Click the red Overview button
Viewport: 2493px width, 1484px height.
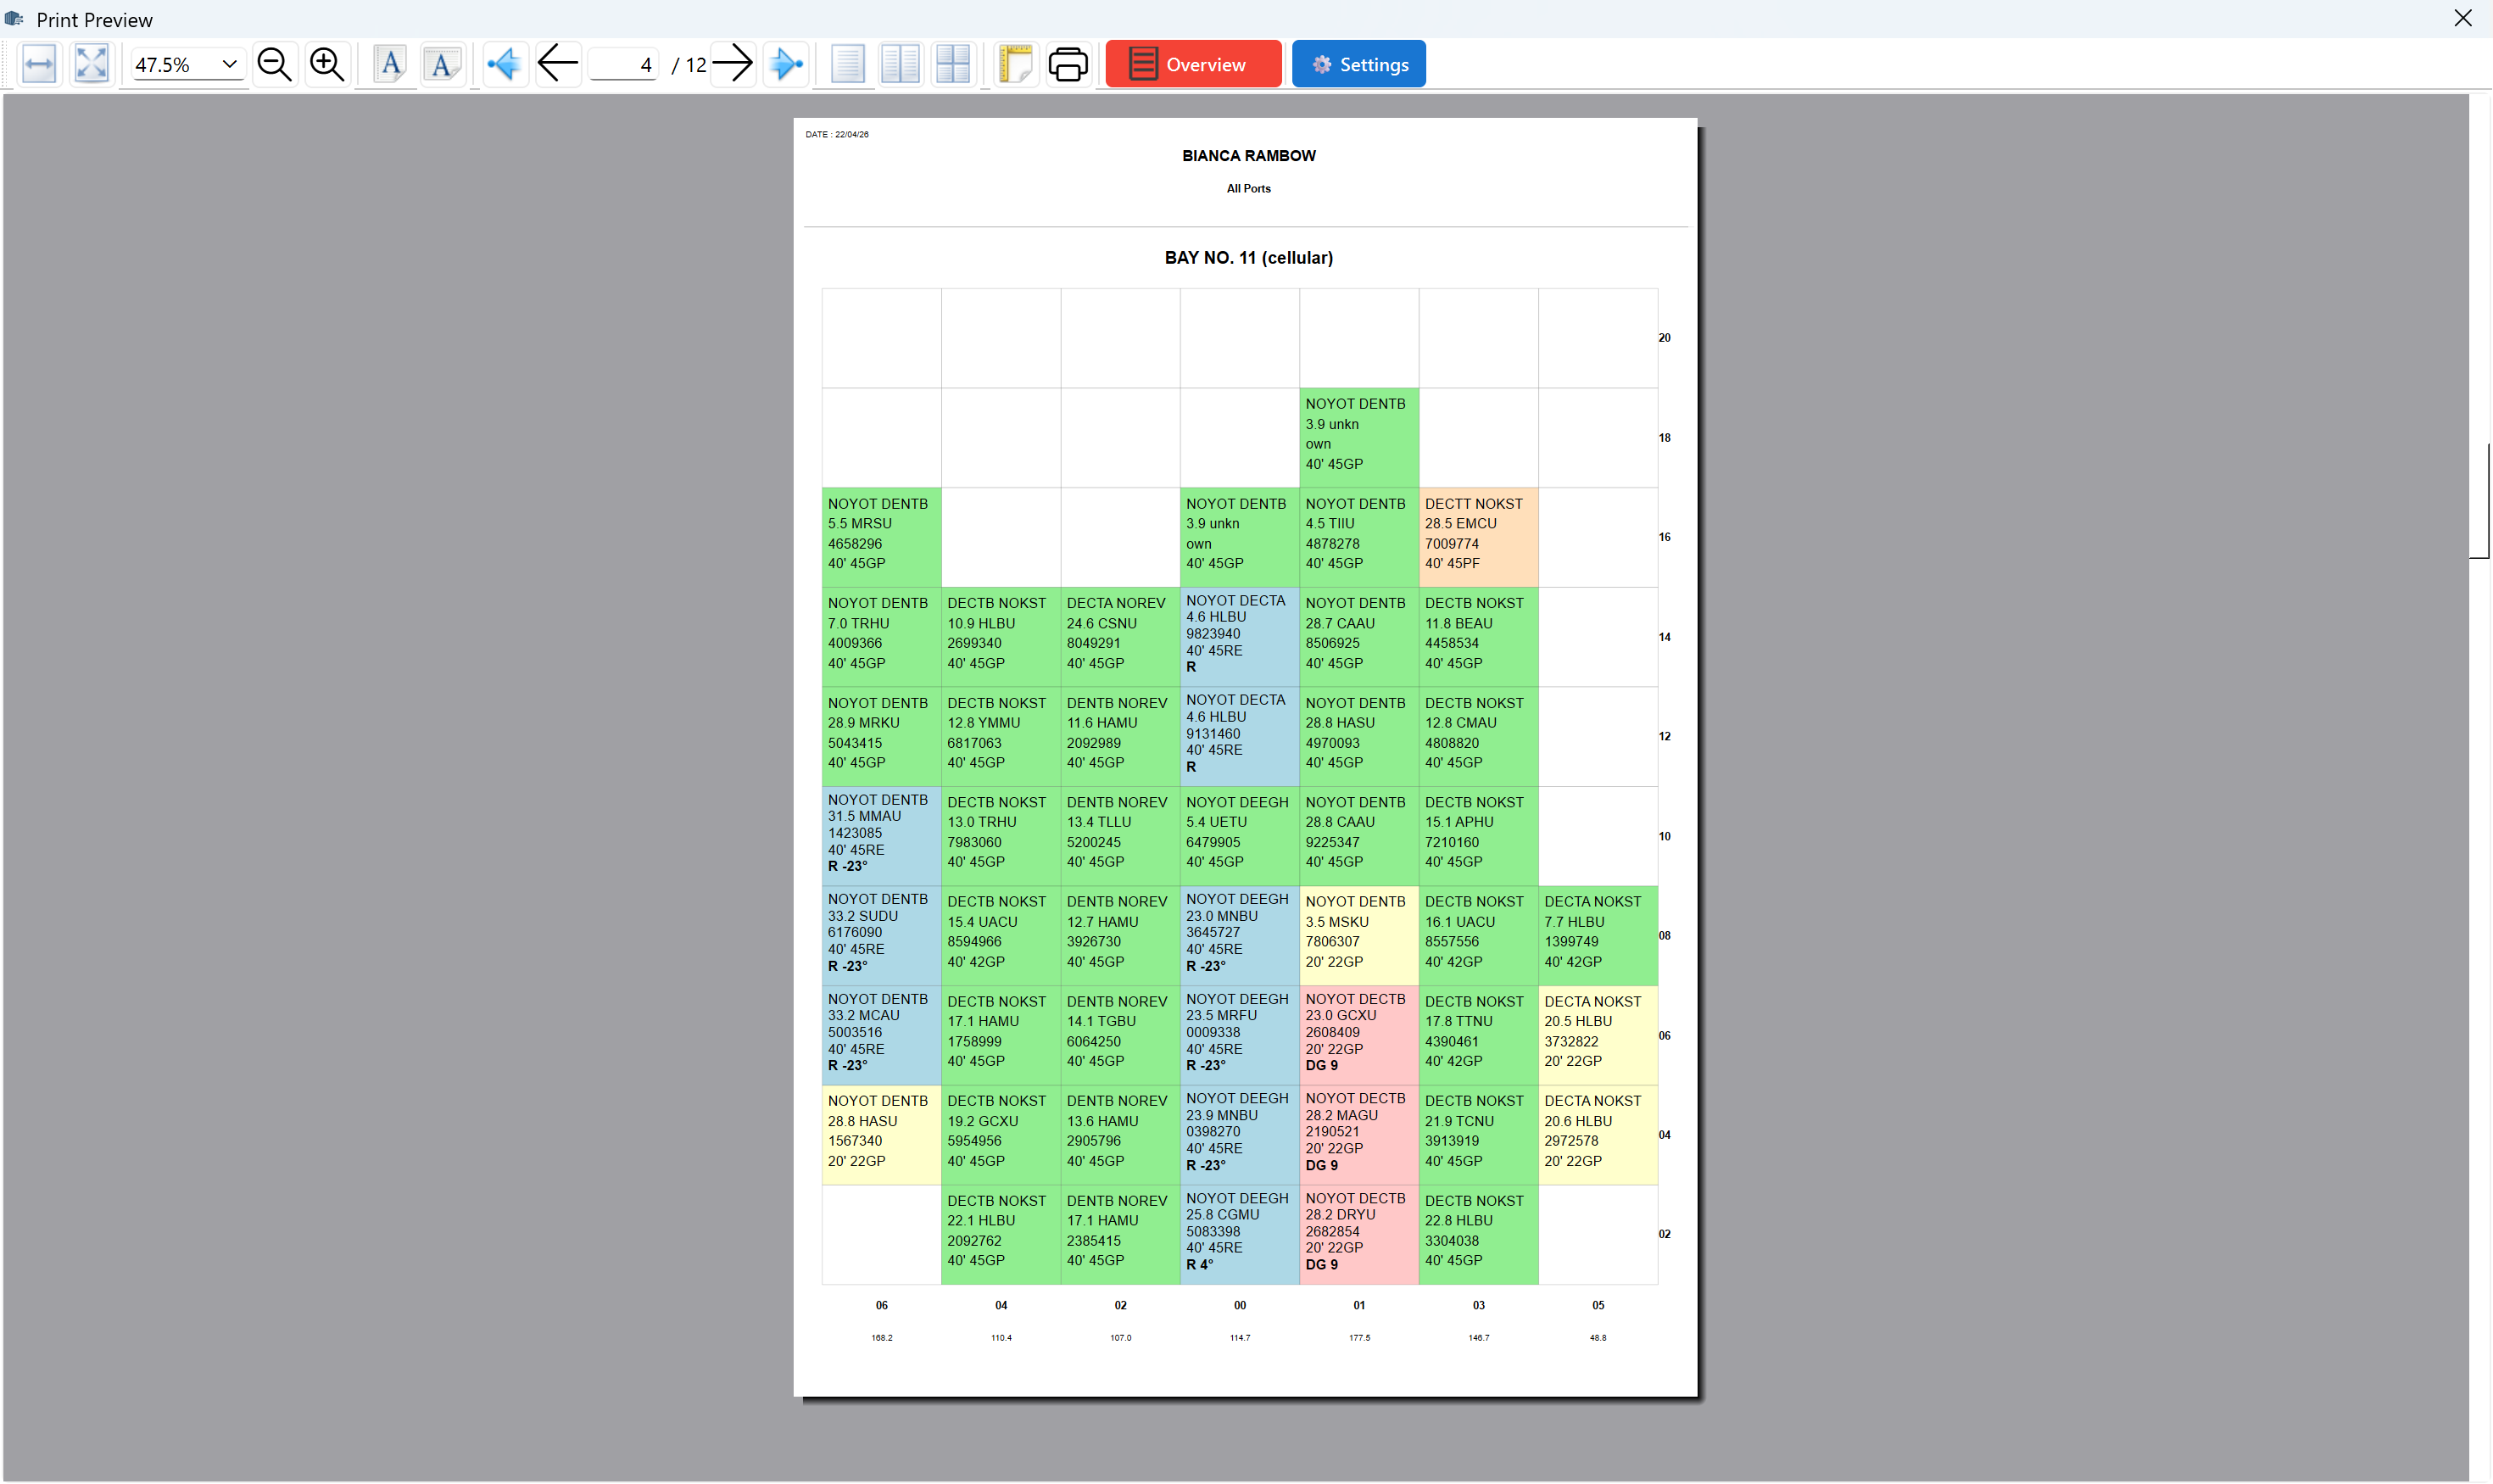click(1193, 64)
